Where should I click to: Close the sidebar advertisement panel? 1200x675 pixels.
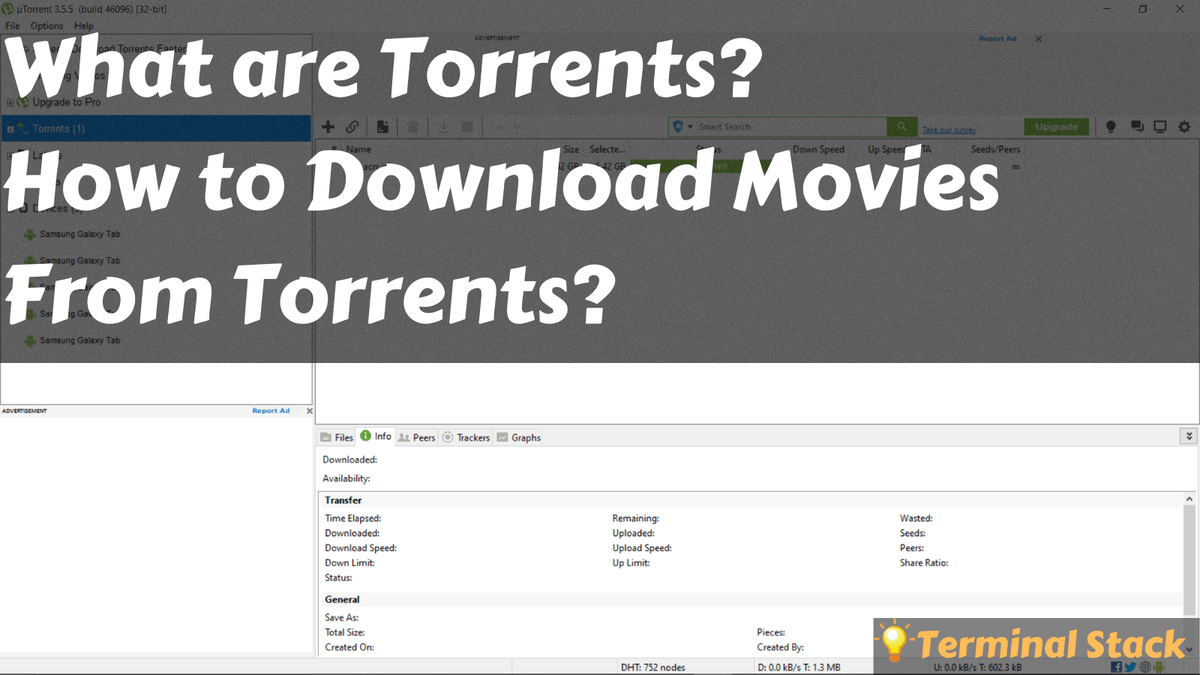click(309, 411)
